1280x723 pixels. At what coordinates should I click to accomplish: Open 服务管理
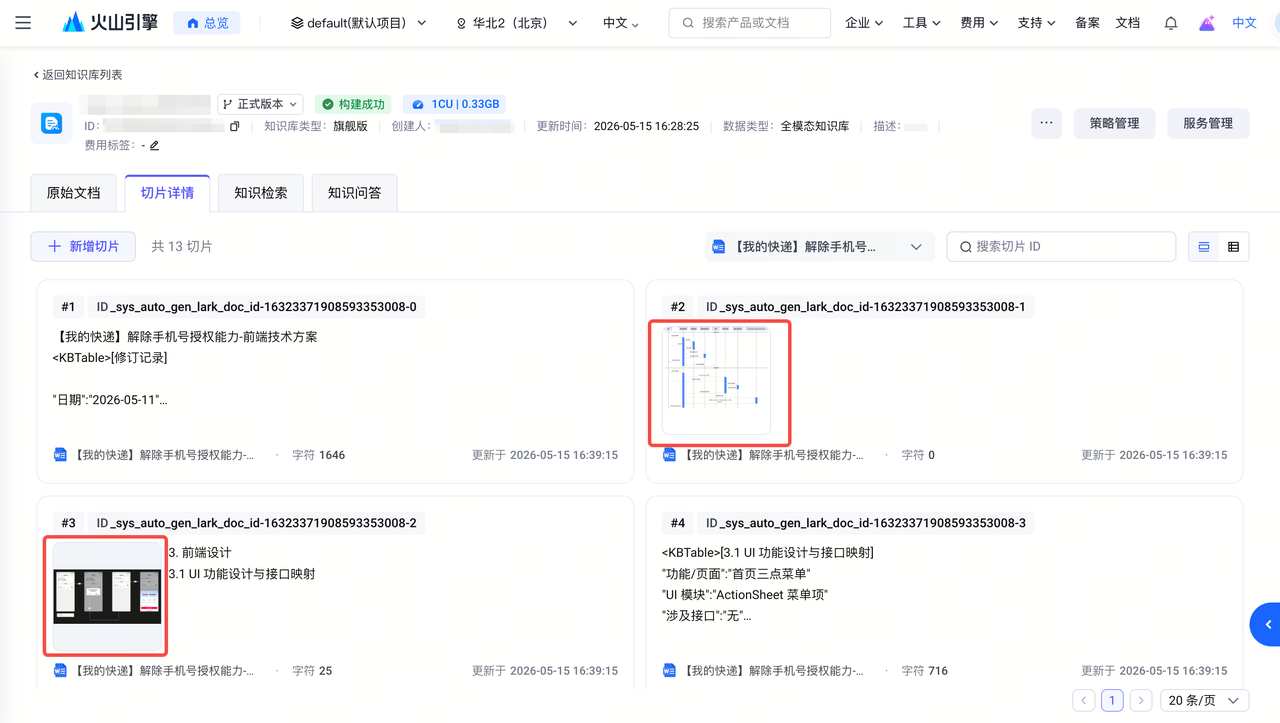pos(1208,123)
